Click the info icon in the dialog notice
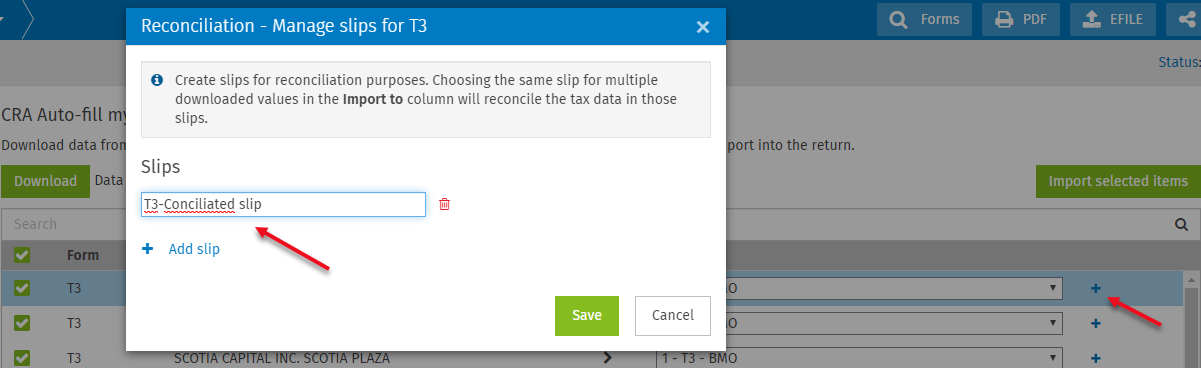Viewport: 1201px width, 368px height. 157,79
